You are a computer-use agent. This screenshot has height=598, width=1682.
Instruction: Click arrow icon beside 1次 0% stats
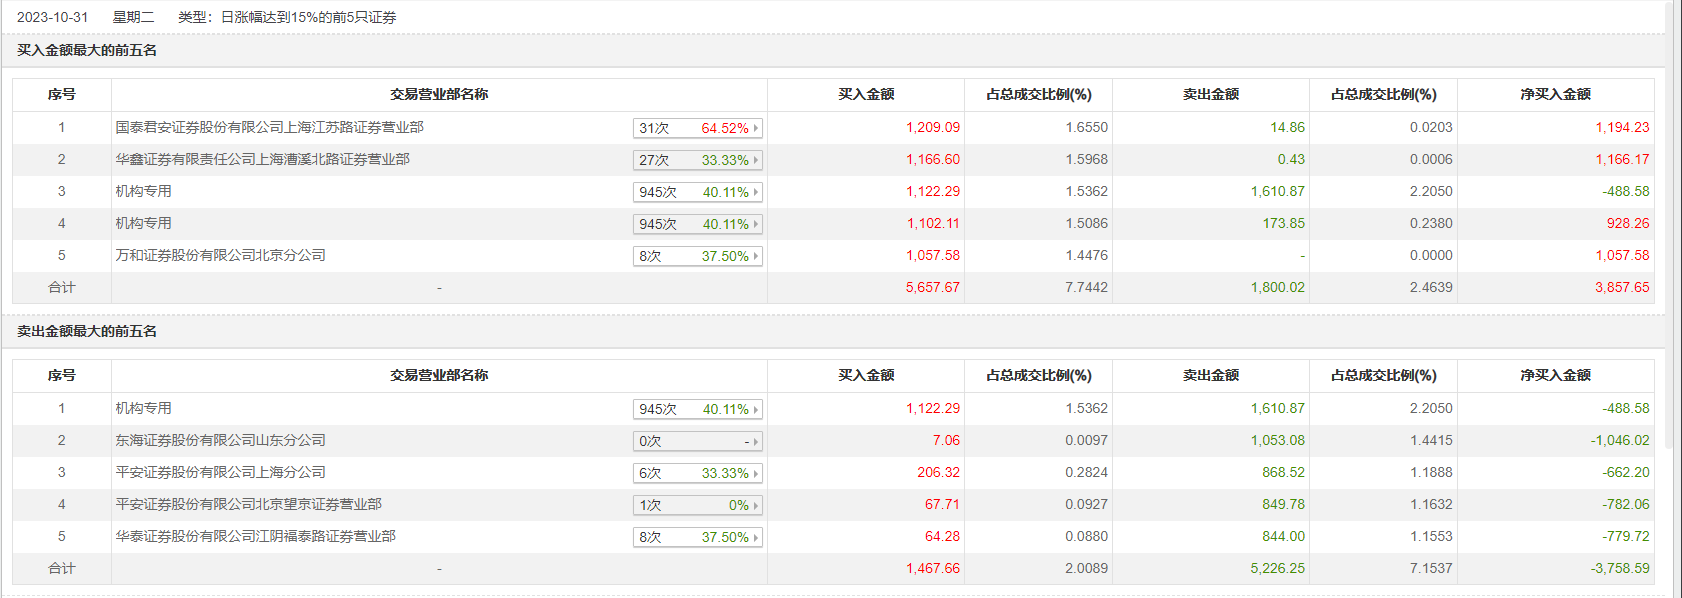pyautogui.click(x=756, y=505)
